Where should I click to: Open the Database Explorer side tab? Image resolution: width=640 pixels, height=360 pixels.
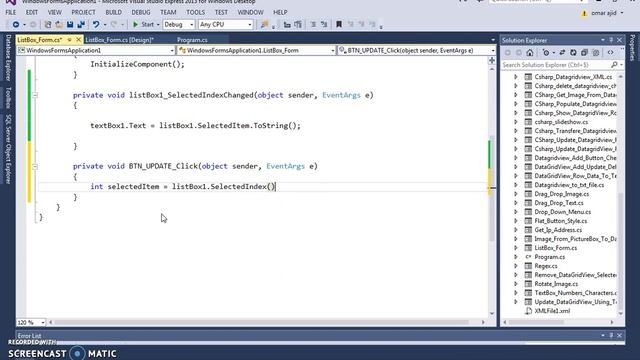click(8, 58)
